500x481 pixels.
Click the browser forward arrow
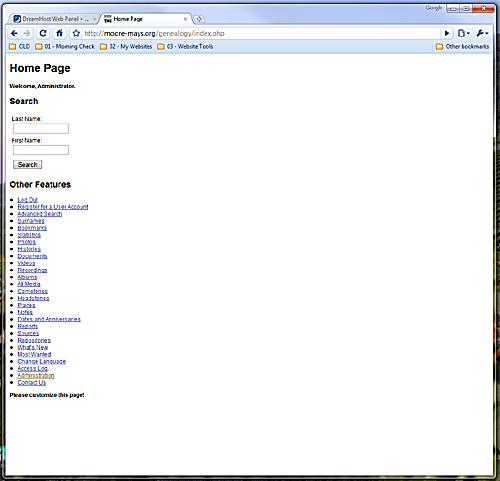tap(27, 33)
